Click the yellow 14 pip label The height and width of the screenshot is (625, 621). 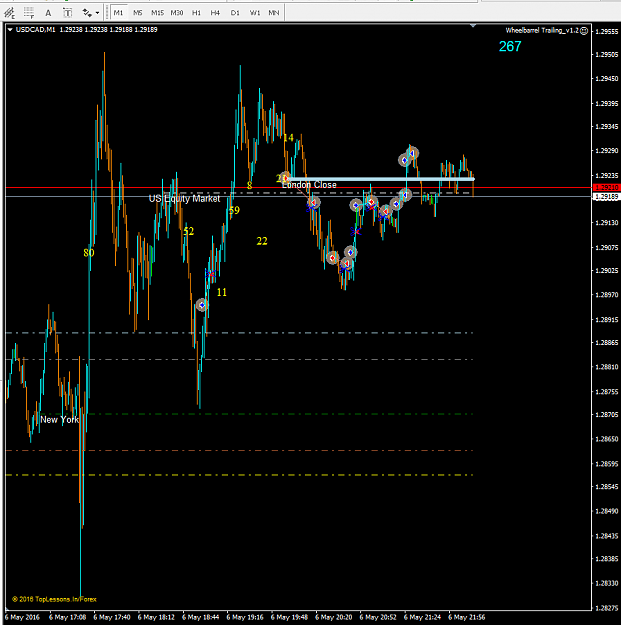(288, 138)
